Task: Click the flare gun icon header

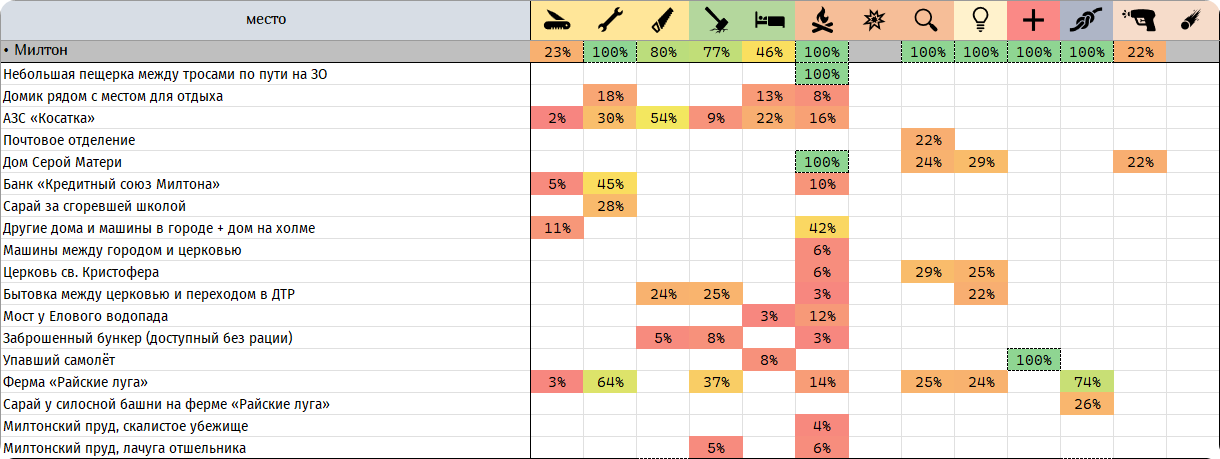Action: [x=1140, y=20]
